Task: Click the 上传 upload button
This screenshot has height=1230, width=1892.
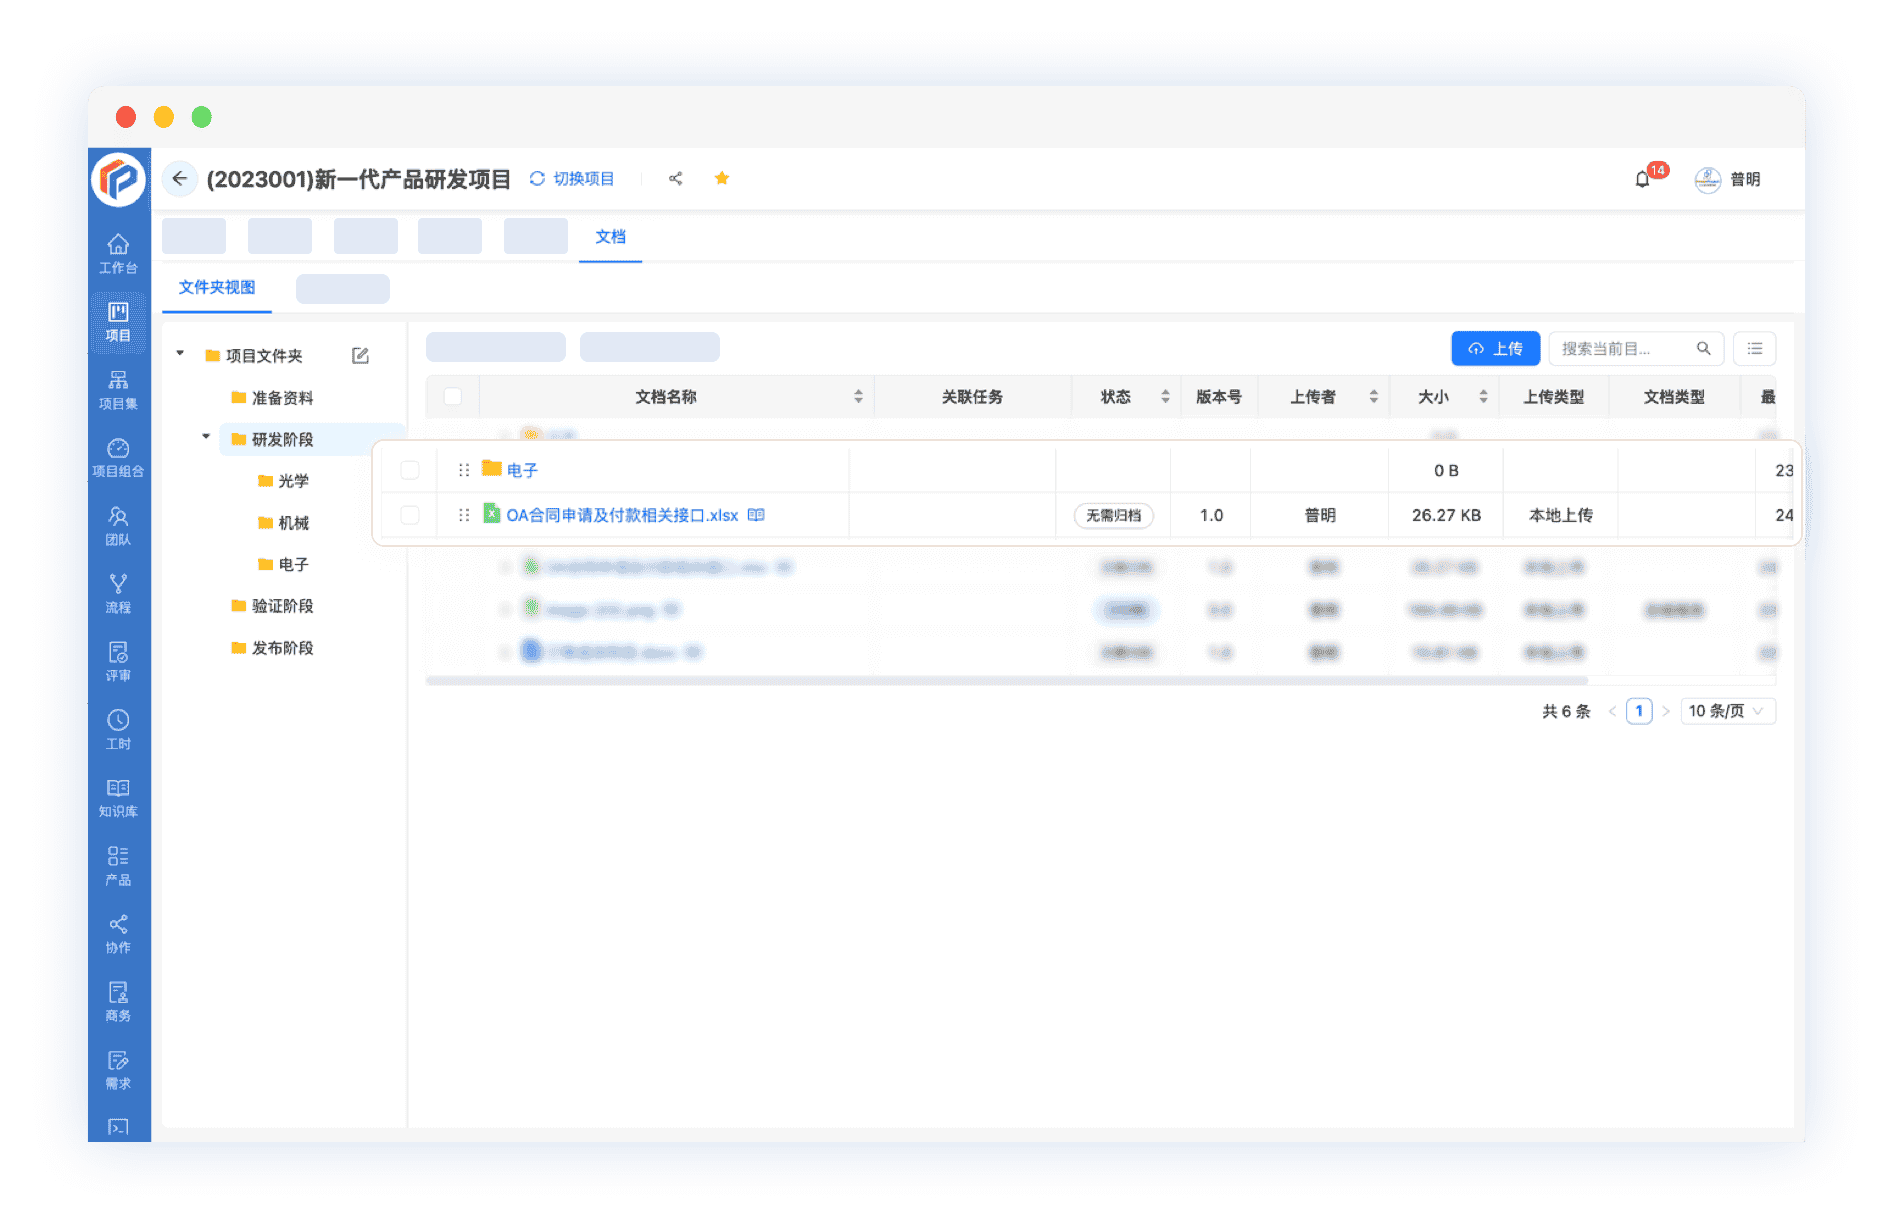Action: click(1495, 348)
